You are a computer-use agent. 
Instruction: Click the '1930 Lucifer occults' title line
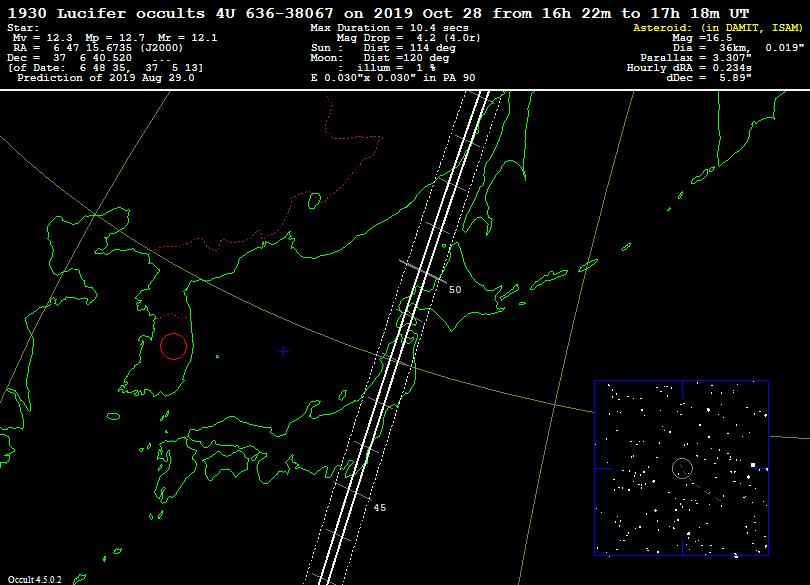378,13
